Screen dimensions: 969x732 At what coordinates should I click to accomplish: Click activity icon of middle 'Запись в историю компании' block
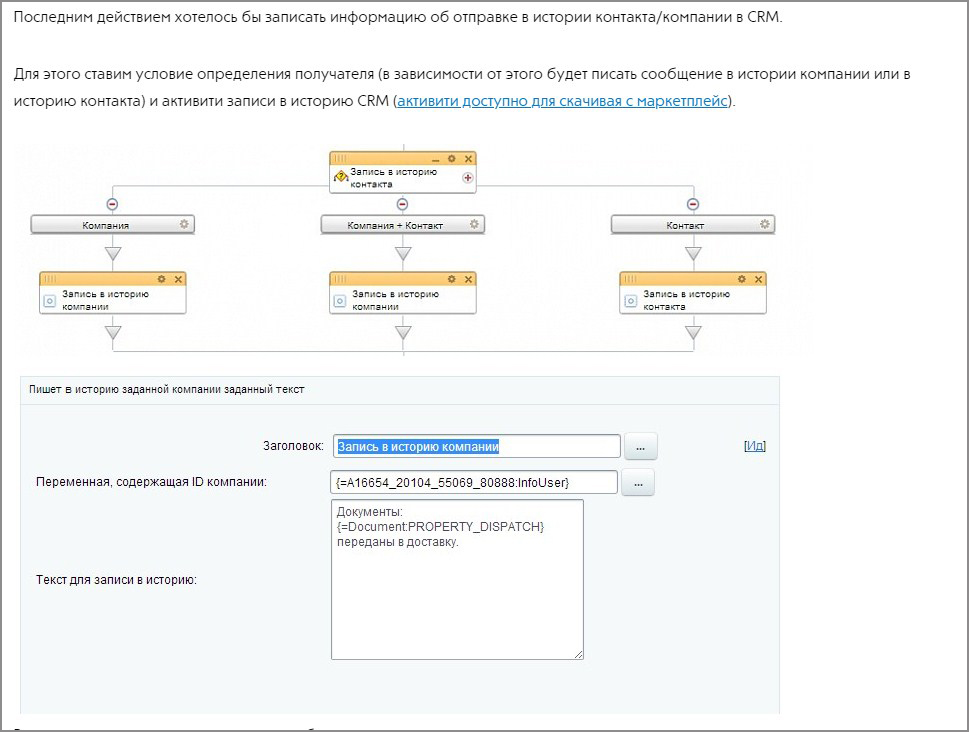point(340,301)
